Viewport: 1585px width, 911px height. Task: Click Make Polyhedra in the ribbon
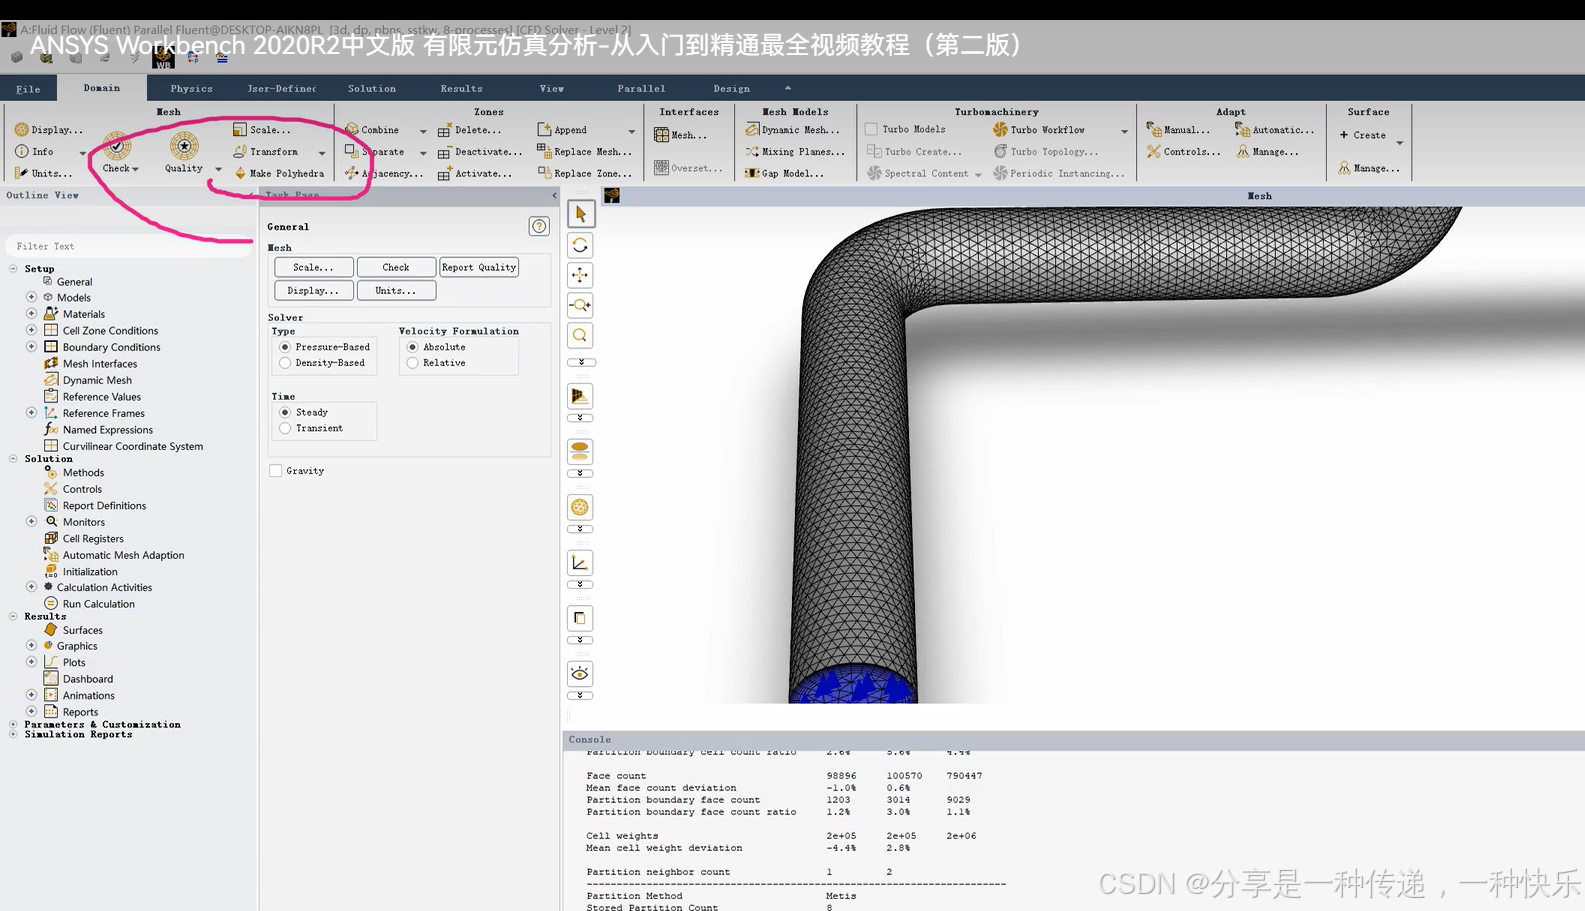(x=279, y=173)
